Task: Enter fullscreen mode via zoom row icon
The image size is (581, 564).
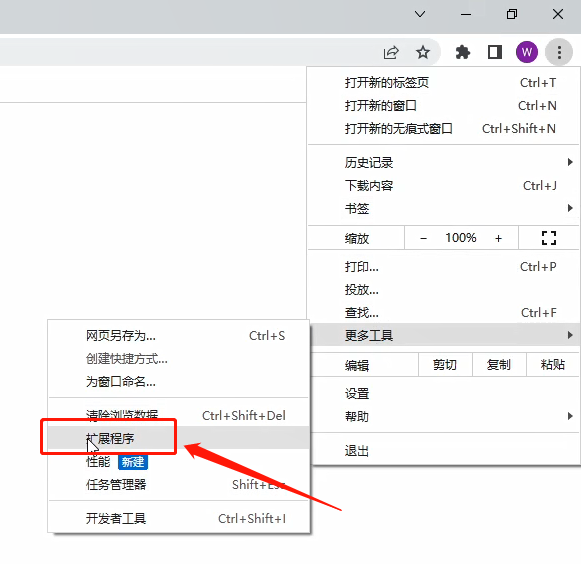Action: 549,238
